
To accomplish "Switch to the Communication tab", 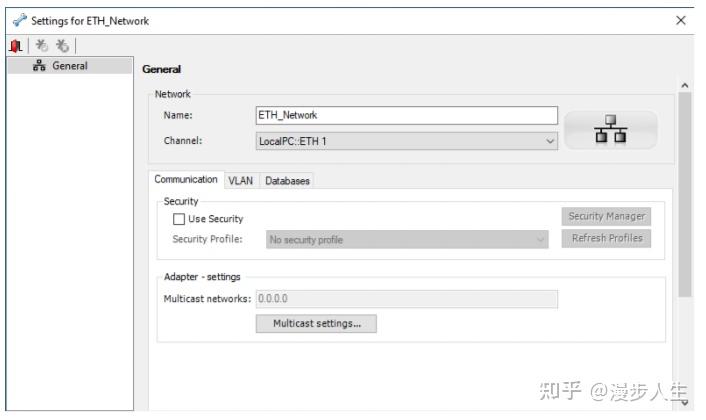I will click(186, 180).
